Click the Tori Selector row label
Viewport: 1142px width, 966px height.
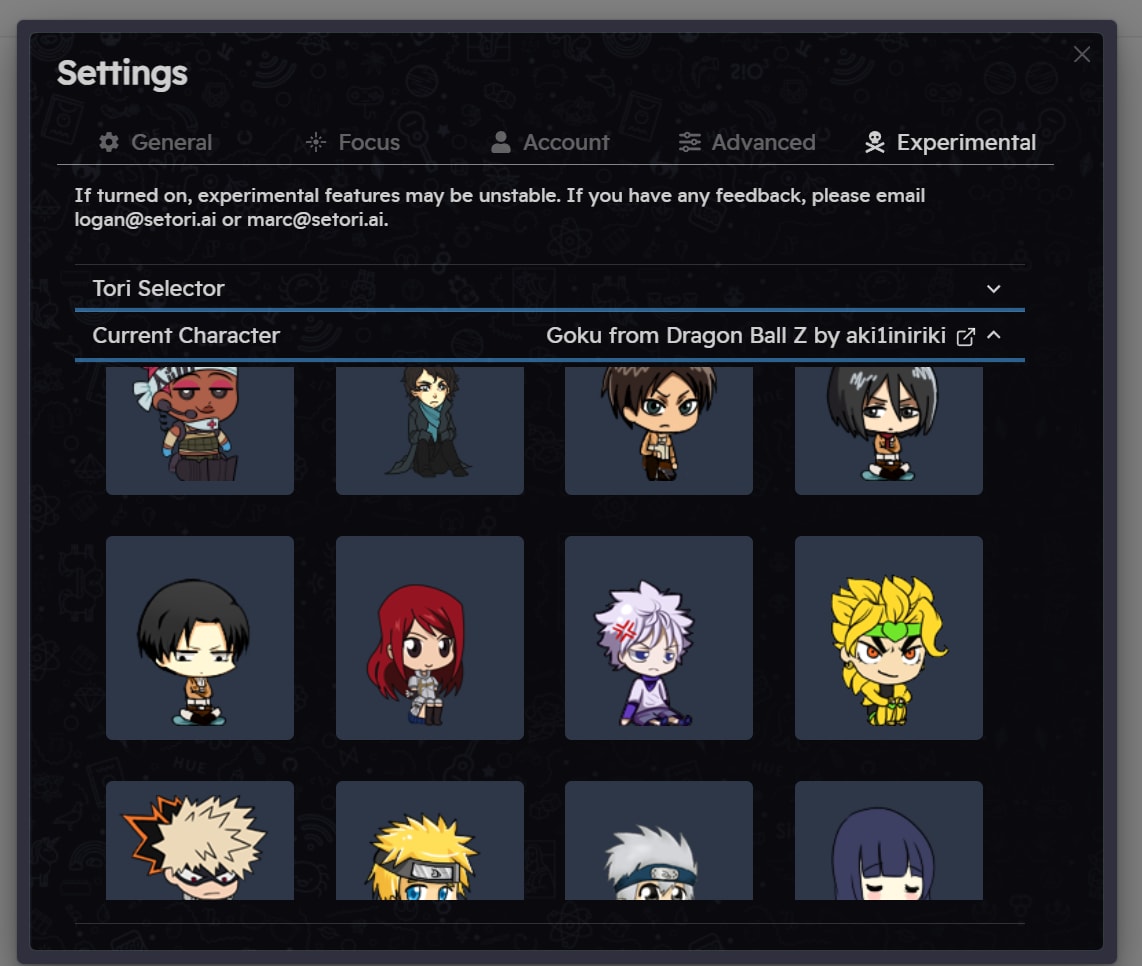[158, 288]
